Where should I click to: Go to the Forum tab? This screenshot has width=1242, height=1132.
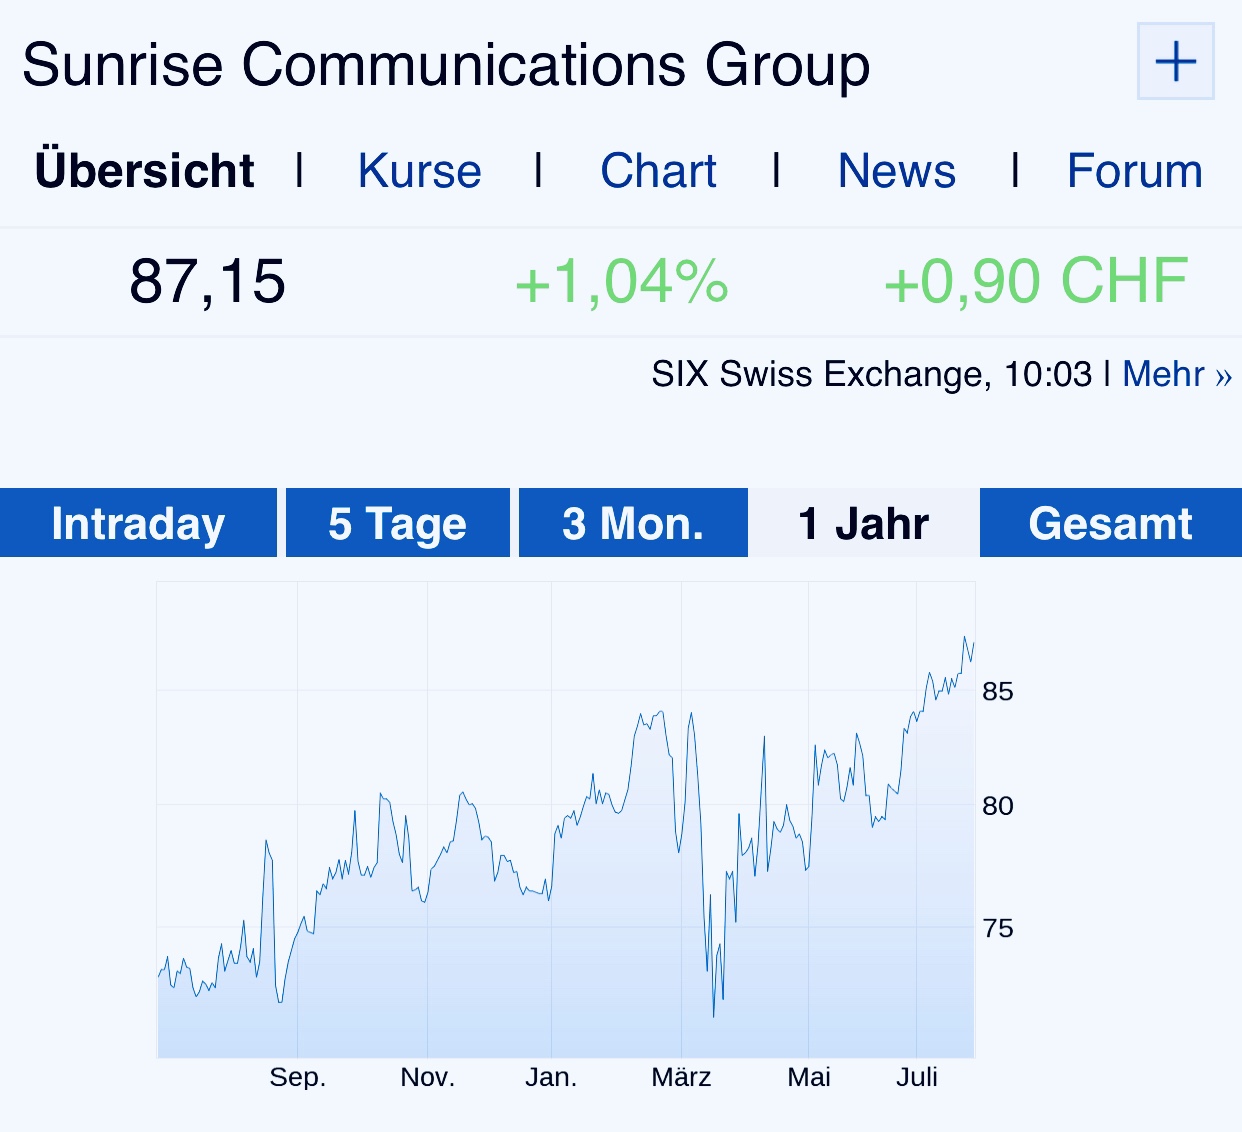tap(1134, 171)
